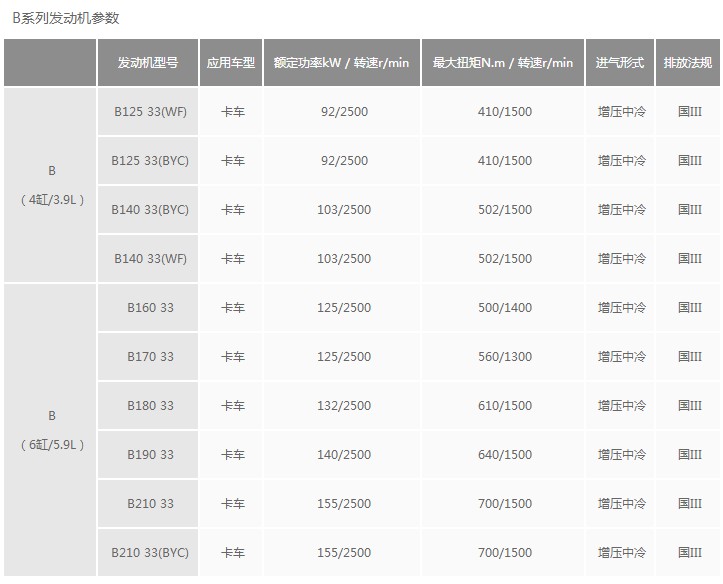This screenshot has height=584, width=723.
Task: Click the B160 33 engine model cell
Action: [x=149, y=307]
